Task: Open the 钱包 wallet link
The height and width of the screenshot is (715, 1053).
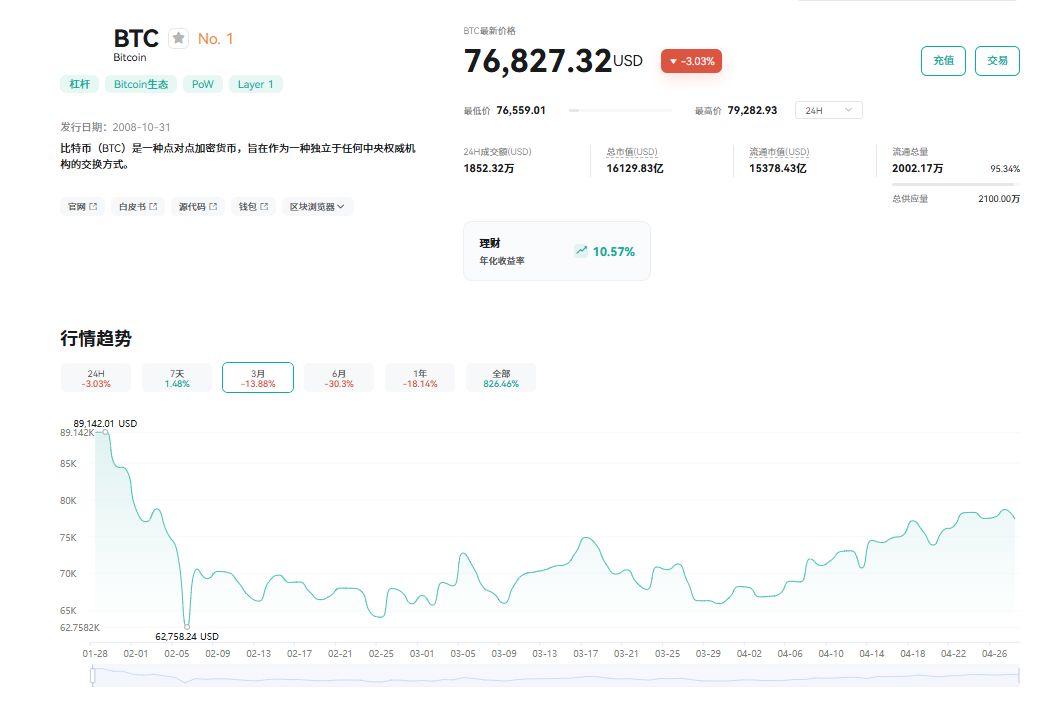Action: tap(253, 207)
